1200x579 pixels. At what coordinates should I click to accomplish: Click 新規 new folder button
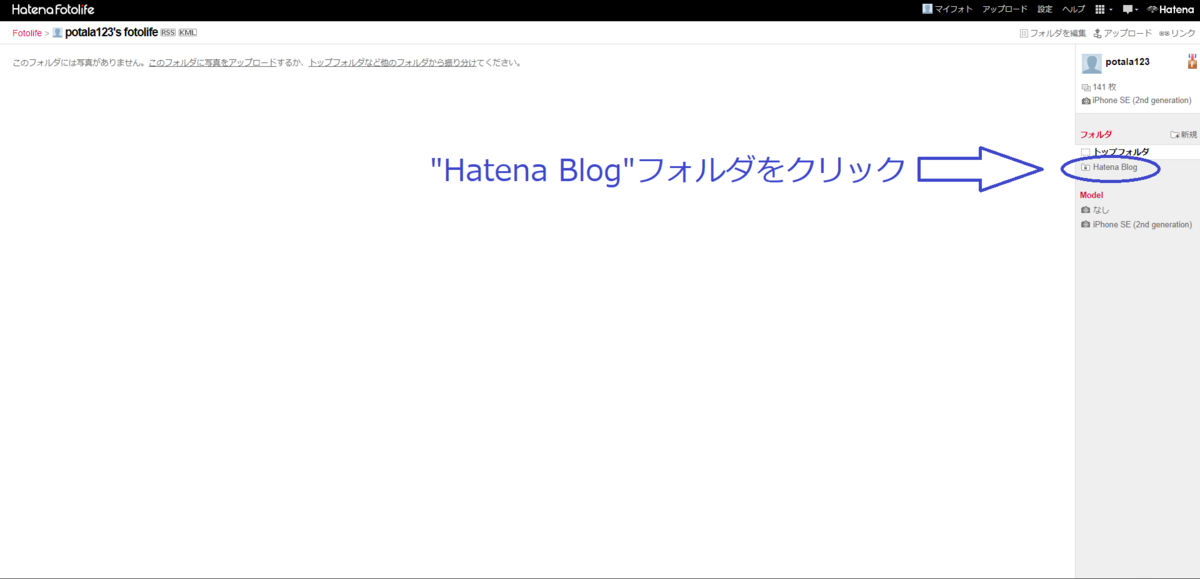tap(1183, 134)
